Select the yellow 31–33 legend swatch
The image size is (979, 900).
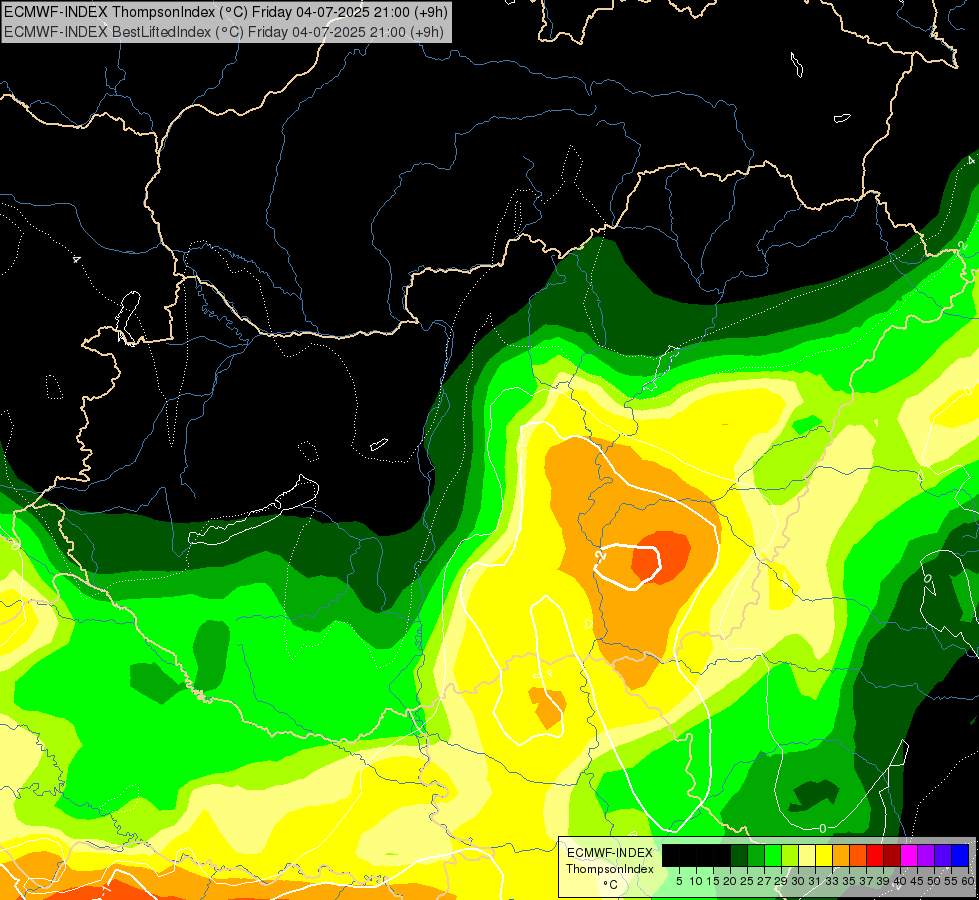(824, 855)
